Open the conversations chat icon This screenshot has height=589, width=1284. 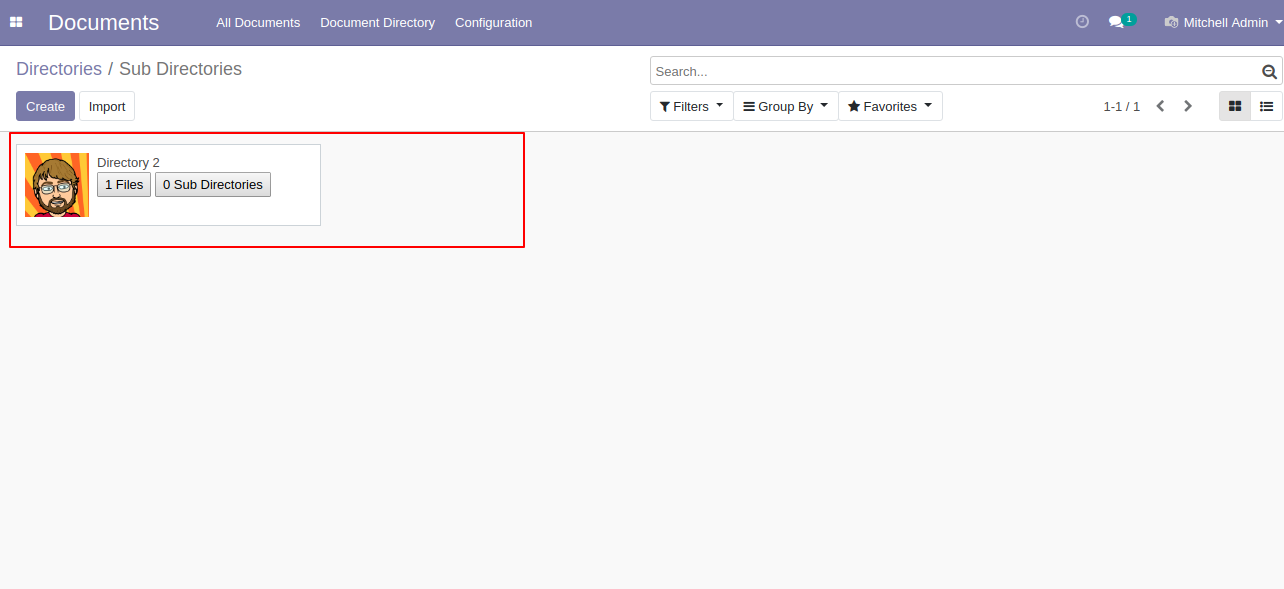(1117, 22)
